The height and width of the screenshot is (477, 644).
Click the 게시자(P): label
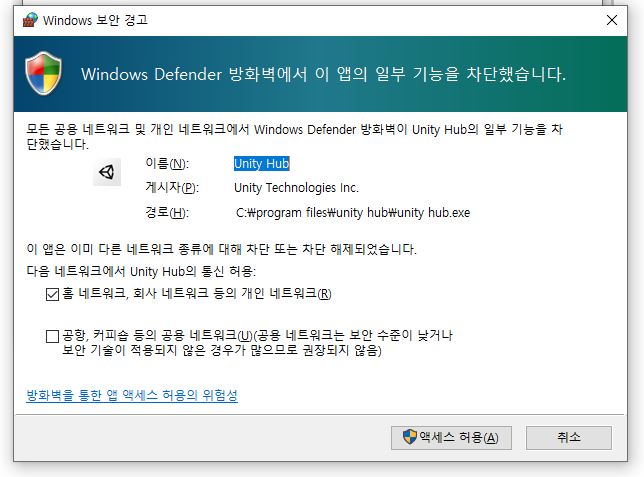(x=172, y=188)
